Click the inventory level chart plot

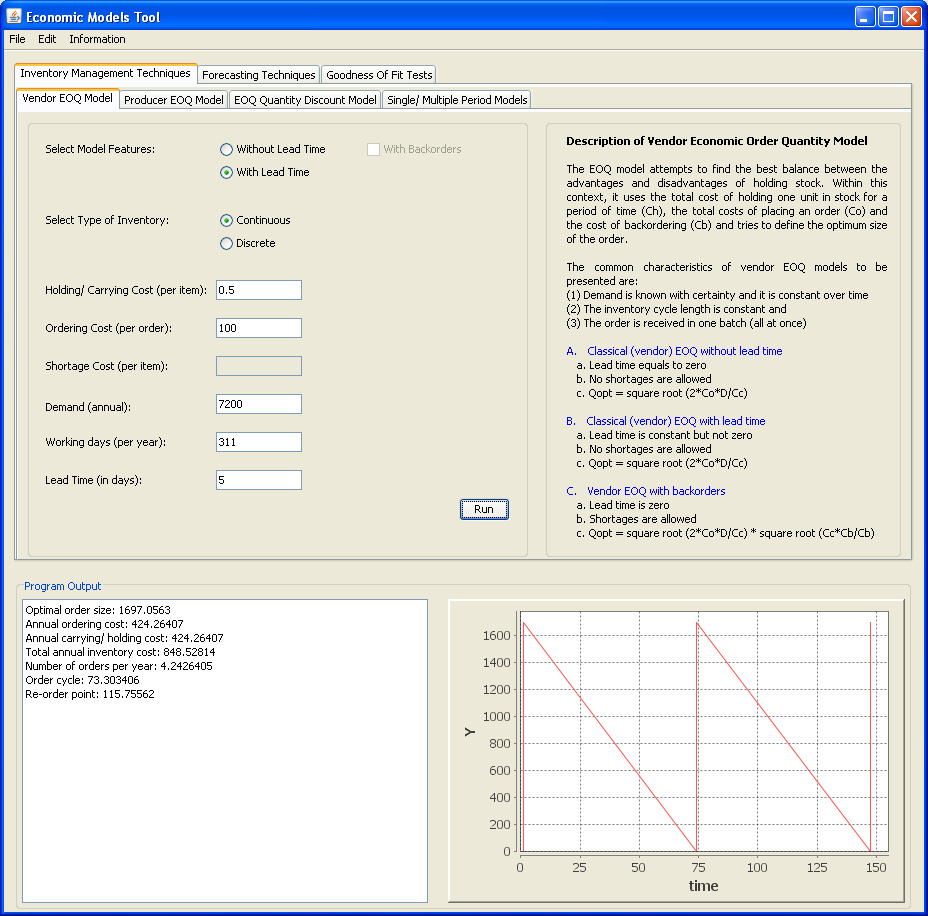pyautogui.click(x=704, y=731)
